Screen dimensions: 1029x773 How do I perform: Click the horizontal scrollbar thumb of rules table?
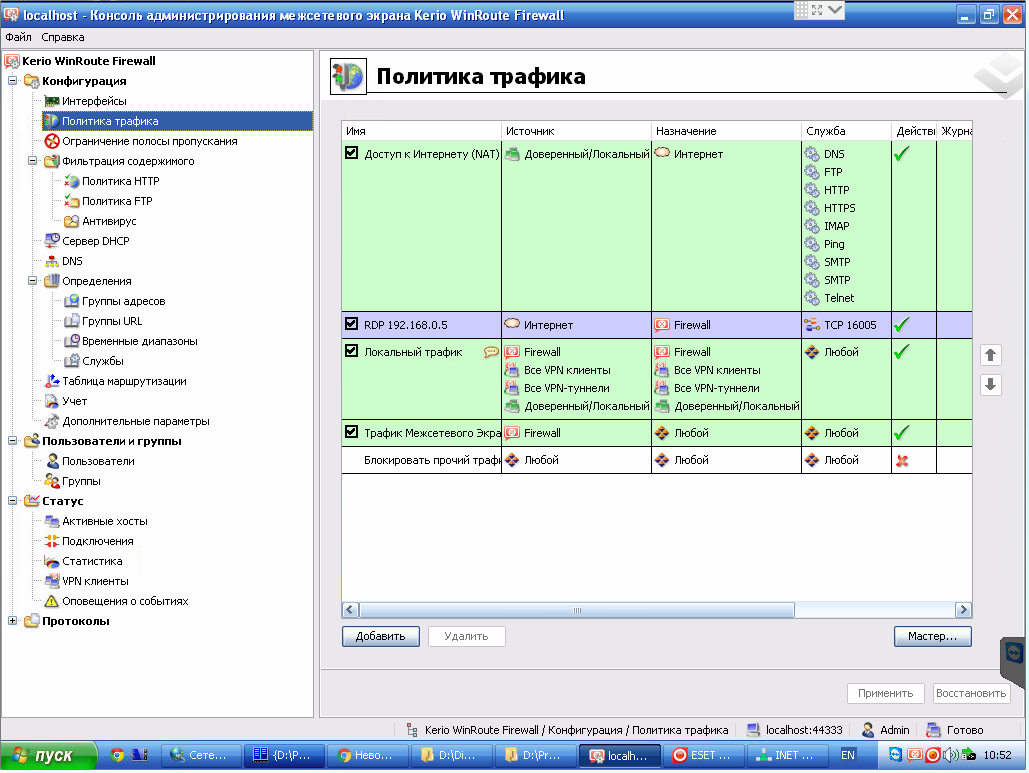577,610
